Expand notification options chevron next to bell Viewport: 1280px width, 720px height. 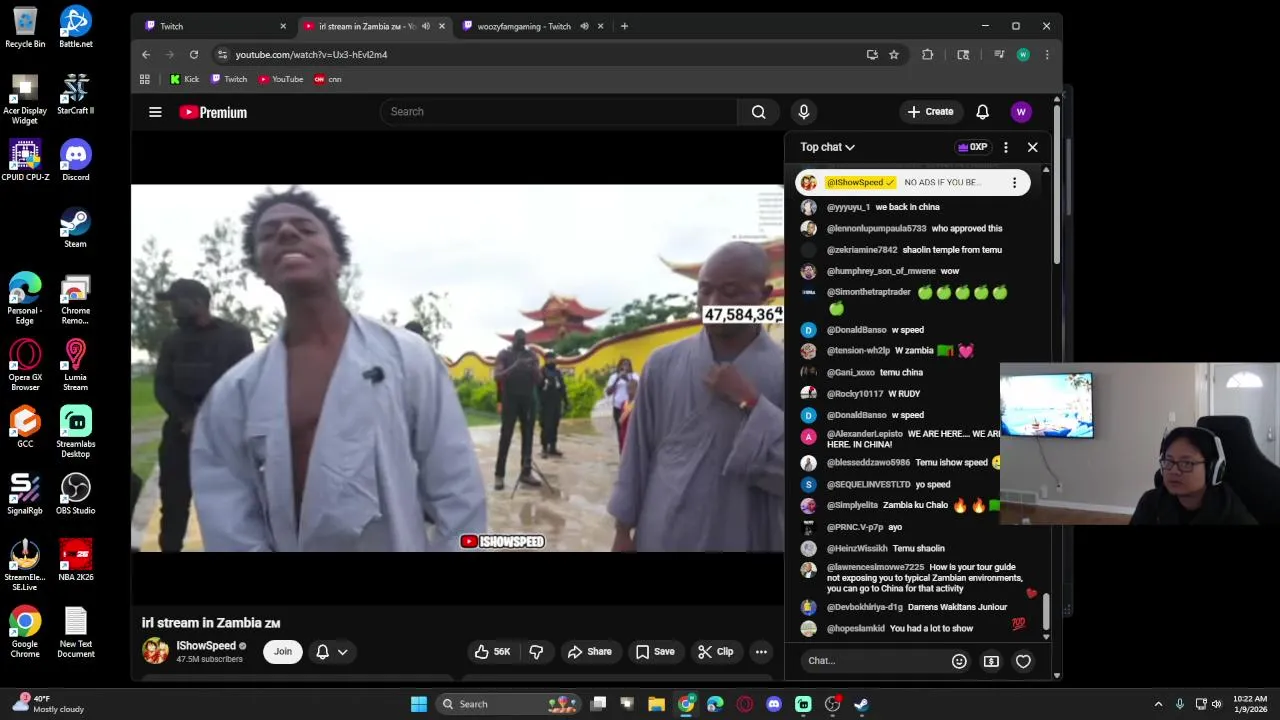click(x=342, y=652)
